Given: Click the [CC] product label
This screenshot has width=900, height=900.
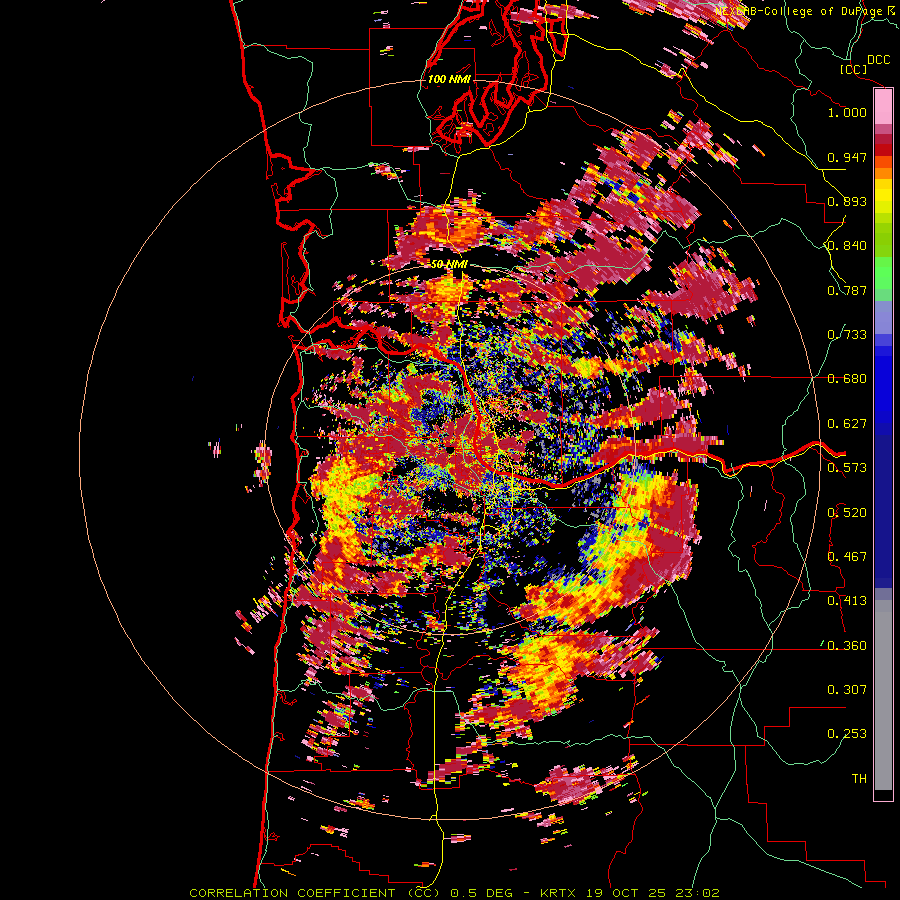Looking at the screenshot, I should pos(854,69).
